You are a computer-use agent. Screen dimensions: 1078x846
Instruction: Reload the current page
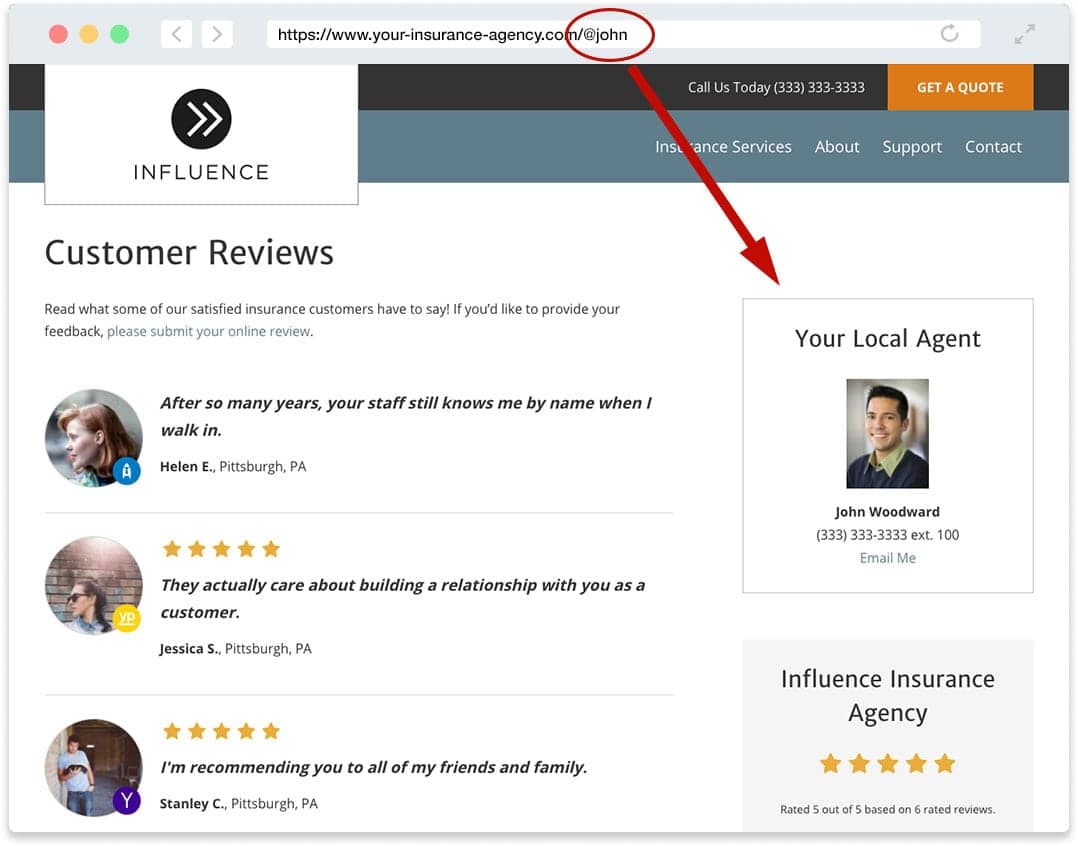pos(949,33)
